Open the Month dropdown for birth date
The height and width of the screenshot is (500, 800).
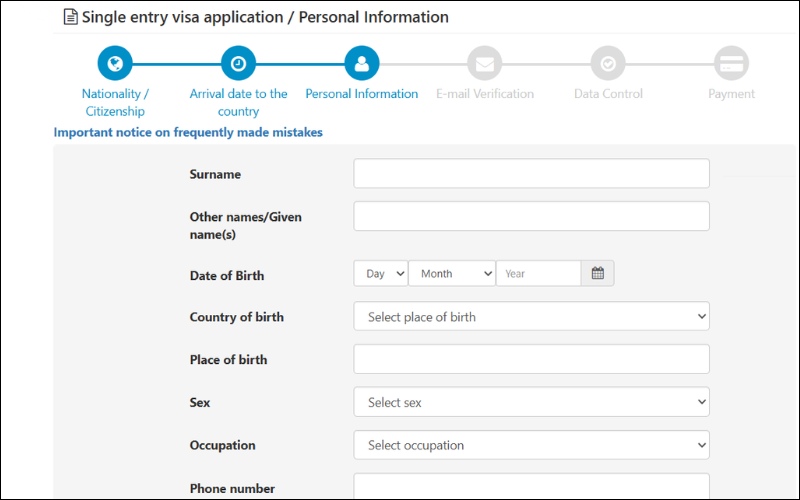point(452,273)
